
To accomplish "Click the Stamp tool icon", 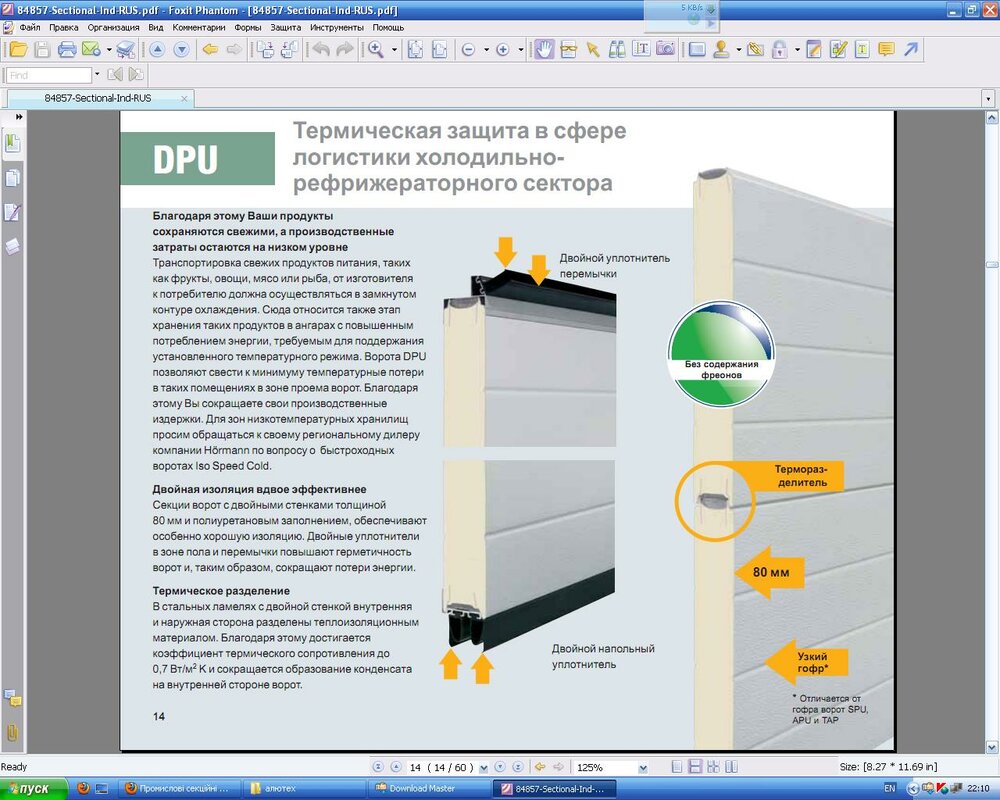I will (721, 49).
